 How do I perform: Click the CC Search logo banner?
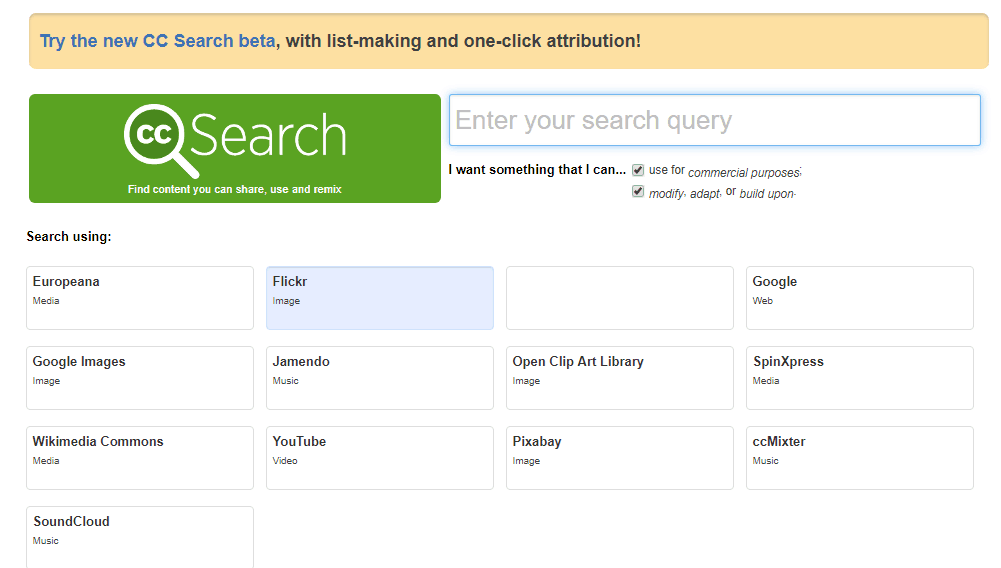point(235,149)
